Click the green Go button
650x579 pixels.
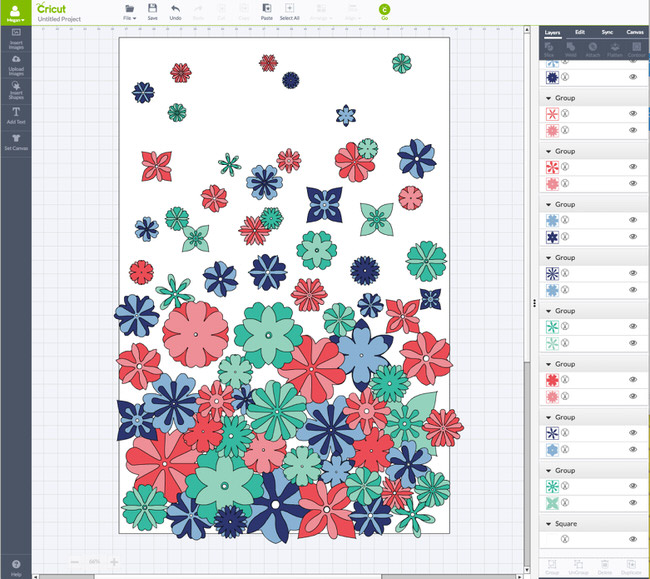[384, 11]
